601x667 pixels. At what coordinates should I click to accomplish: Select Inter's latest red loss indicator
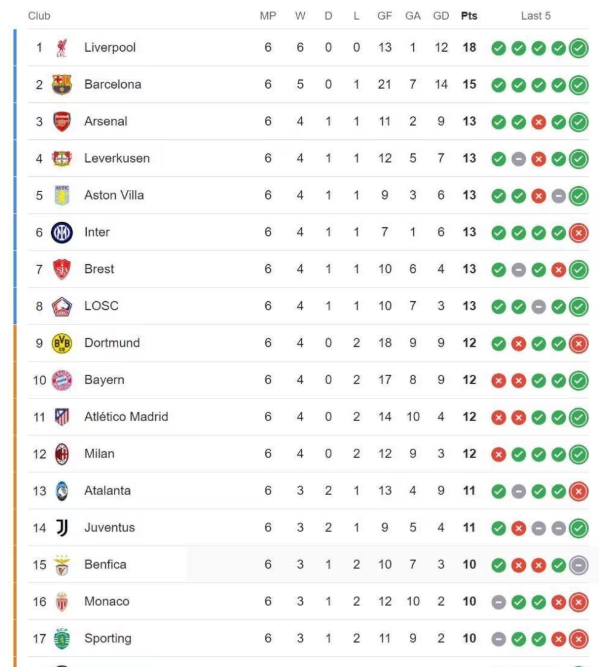pyautogui.click(x=578, y=233)
